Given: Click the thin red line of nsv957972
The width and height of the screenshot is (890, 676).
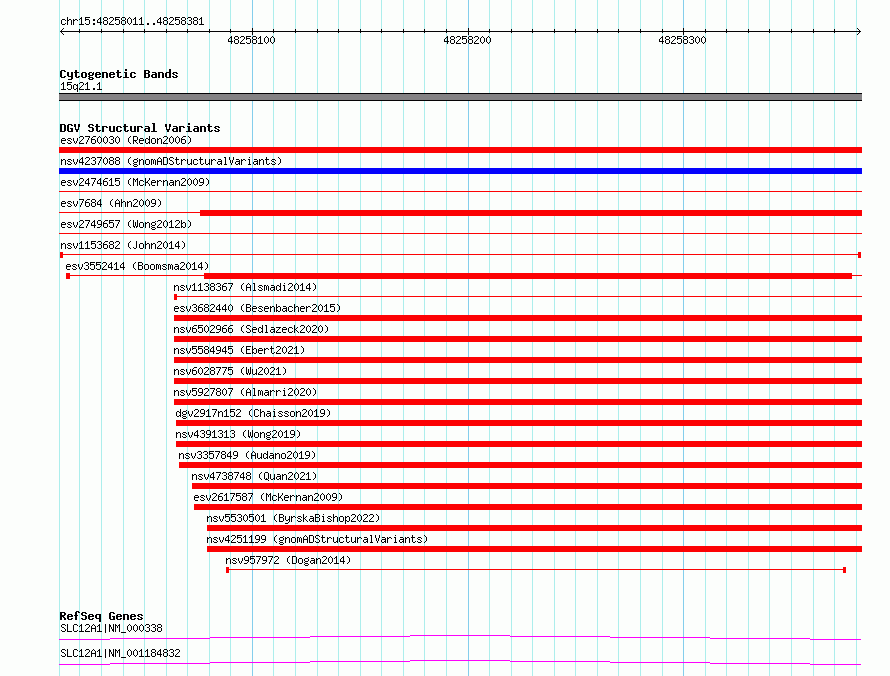Looking at the screenshot, I should point(536,569).
